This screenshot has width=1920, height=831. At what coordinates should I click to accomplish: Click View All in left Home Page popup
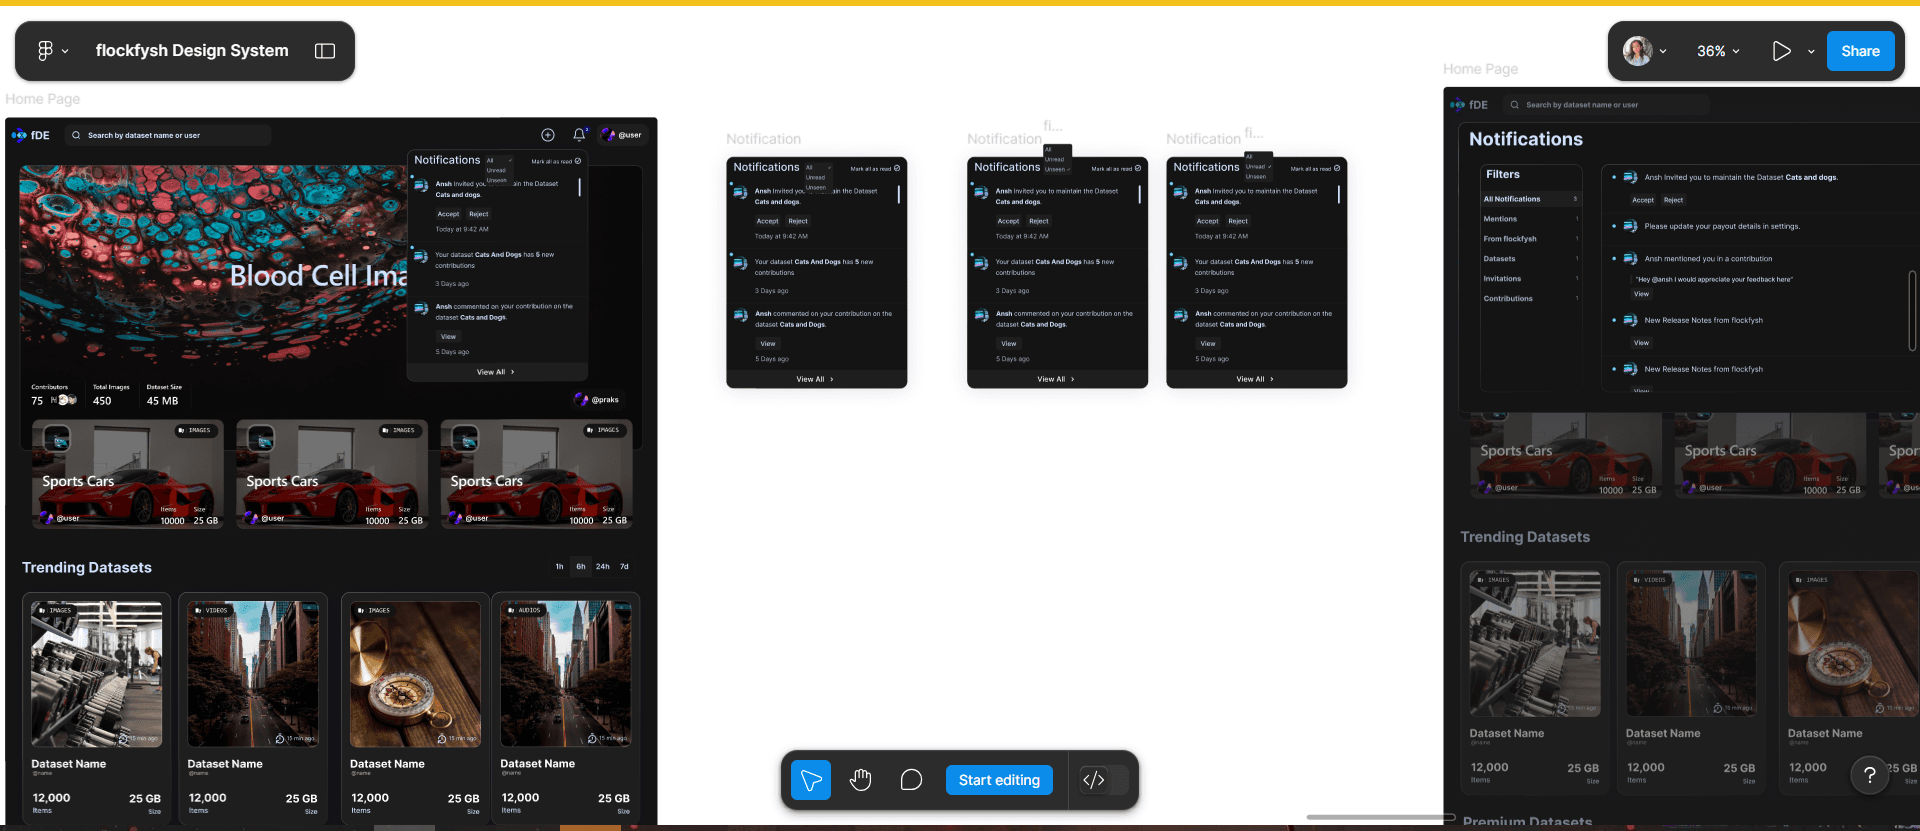(495, 372)
